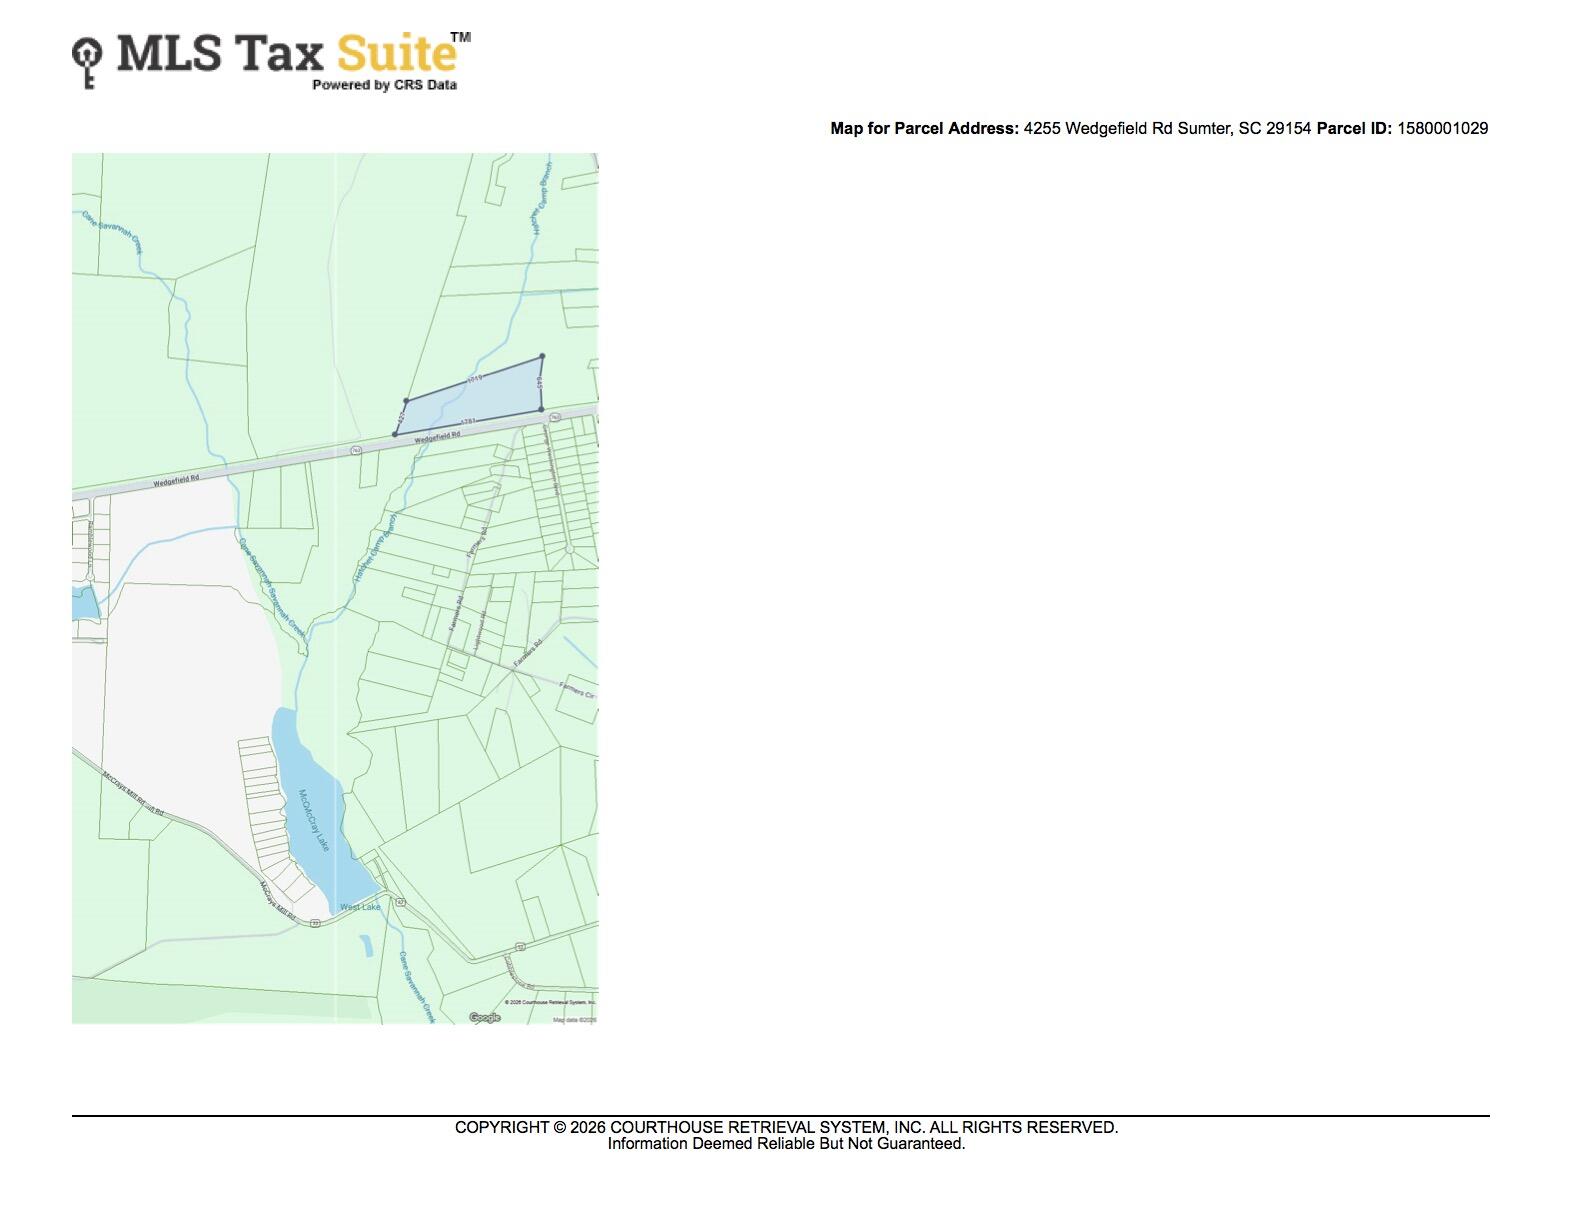
Task: Click the Courthouse Retrieval System copyright line
Action: click(x=786, y=1127)
